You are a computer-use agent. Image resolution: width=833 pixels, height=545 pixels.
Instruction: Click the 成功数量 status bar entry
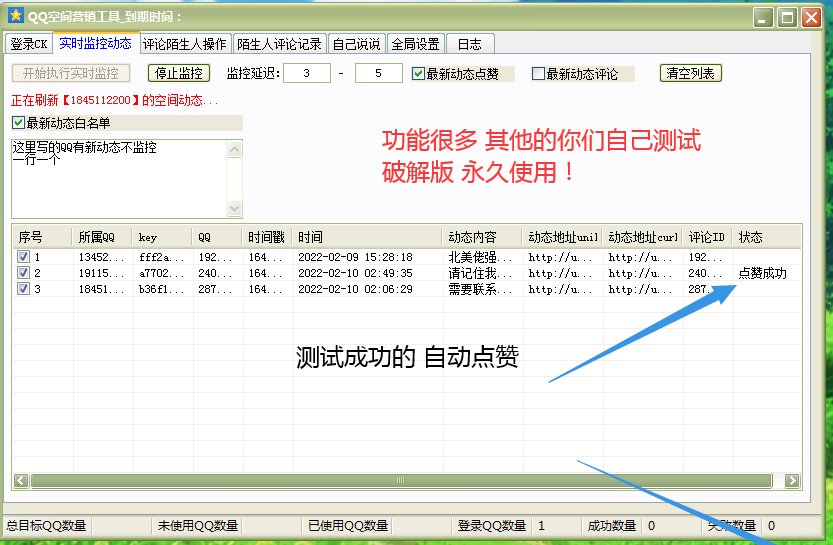pyautogui.click(x=612, y=526)
